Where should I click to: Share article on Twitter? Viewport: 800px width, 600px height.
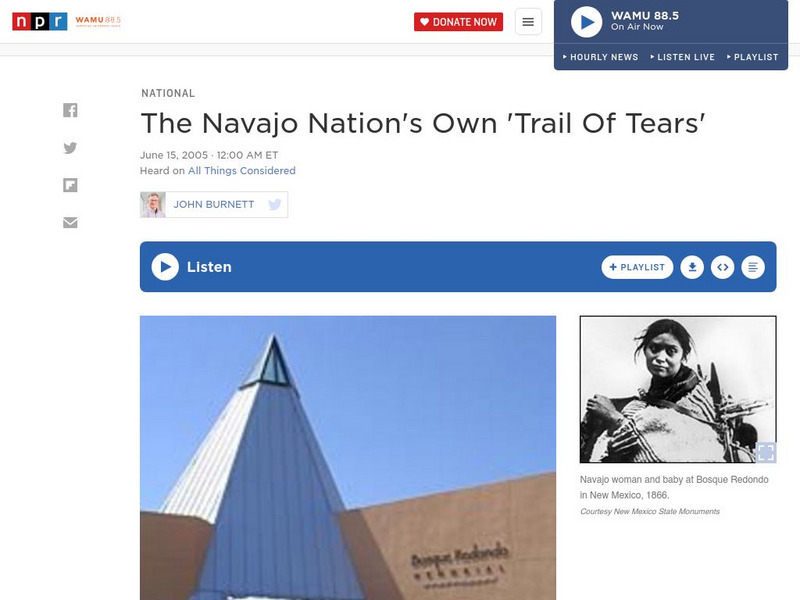(x=70, y=148)
